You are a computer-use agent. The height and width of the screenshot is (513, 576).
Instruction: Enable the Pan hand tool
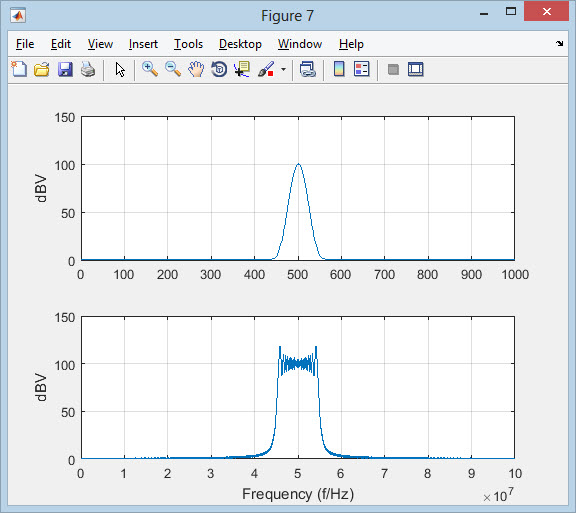click(x=196, y=69)
